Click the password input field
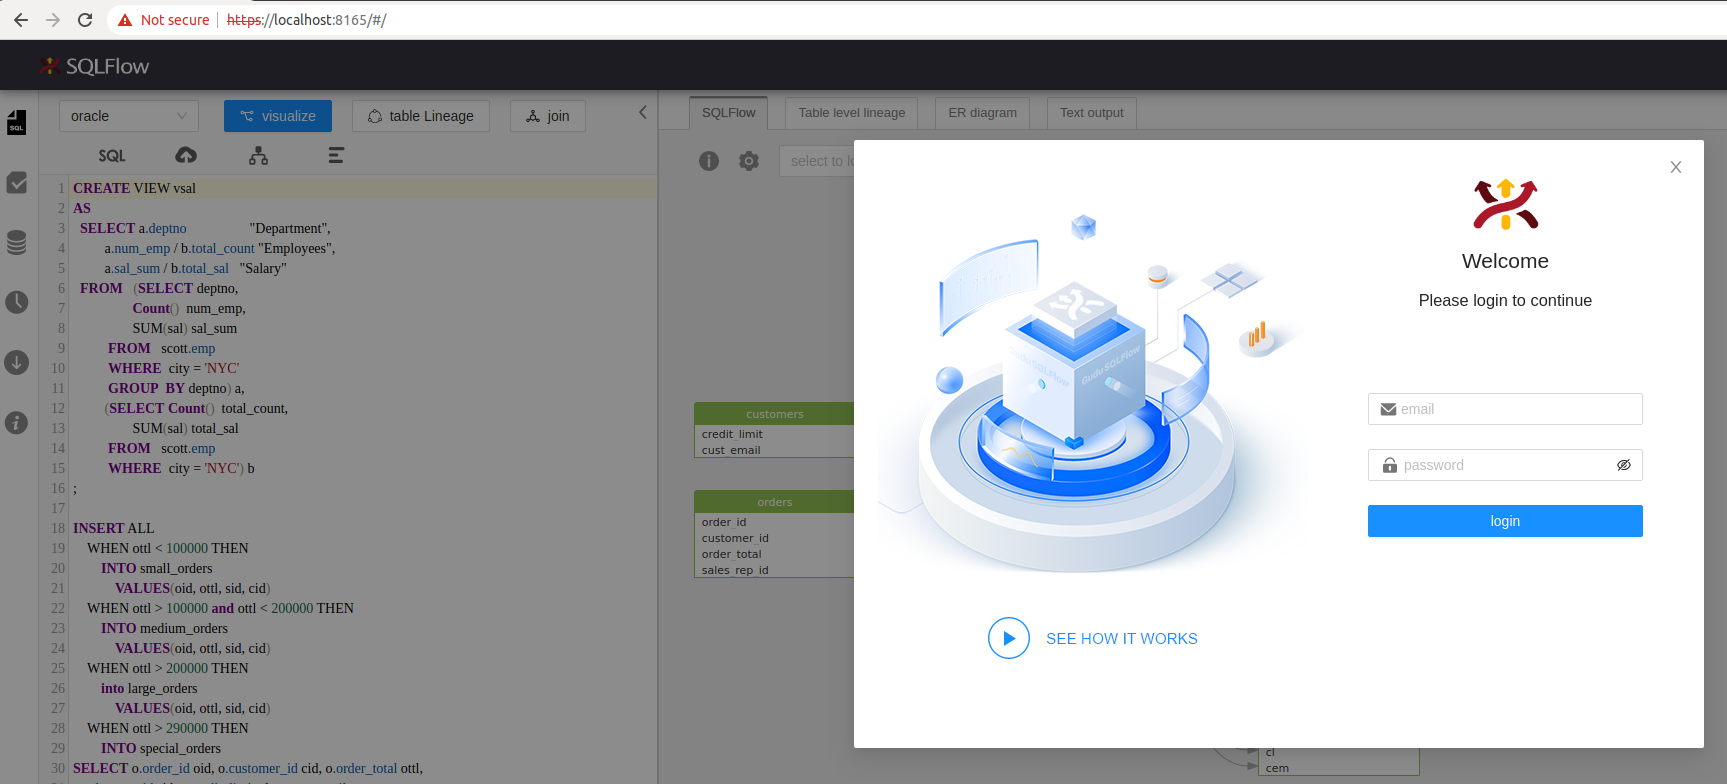The height and width of the screenshot is (784, 1727). pos(1505,465)
